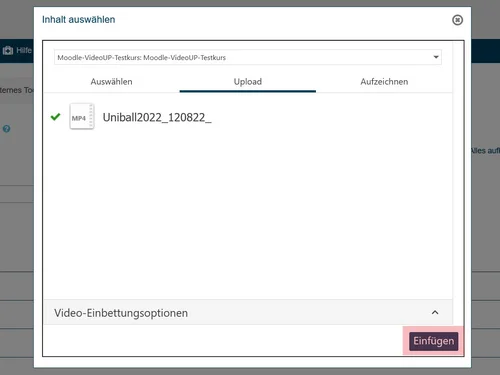This screenshot has height=375, width=500.
Task: Open the Moodle-VideoUP-Testkurs course dropdown
Action: (x=248, y=57)
